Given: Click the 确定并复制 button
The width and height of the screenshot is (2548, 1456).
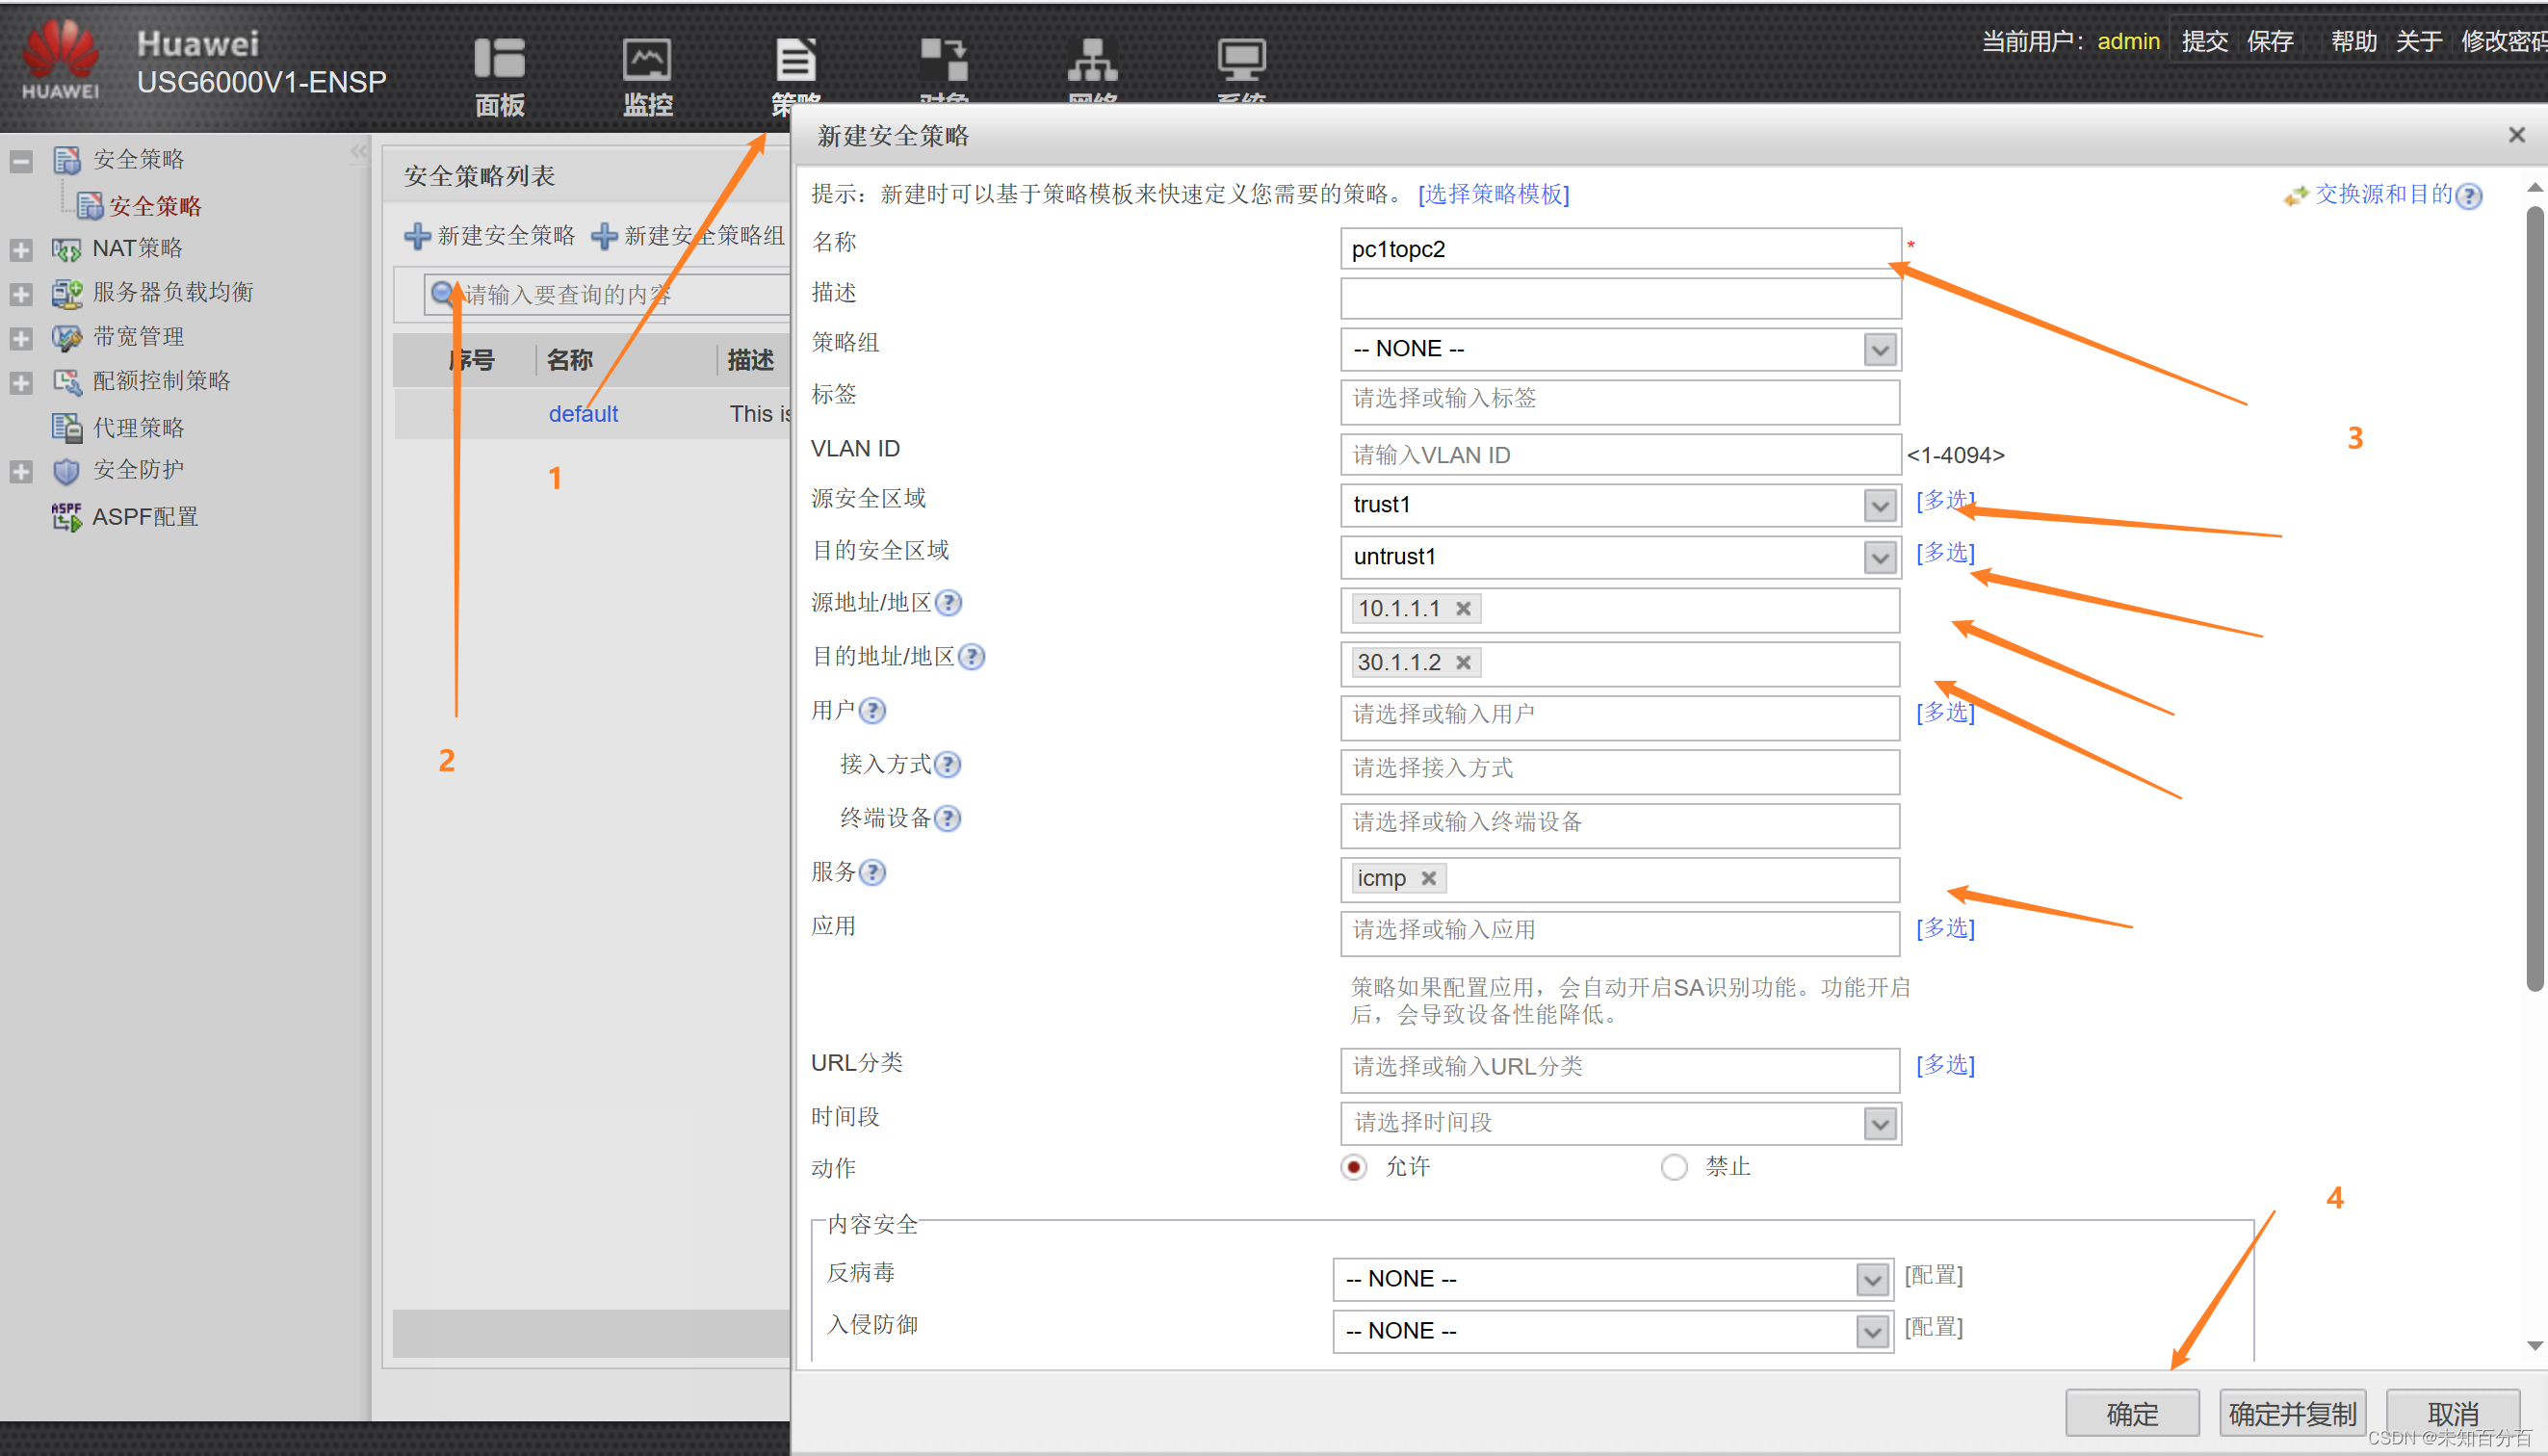Looking at the screenshot, I should [2292, 1413].
